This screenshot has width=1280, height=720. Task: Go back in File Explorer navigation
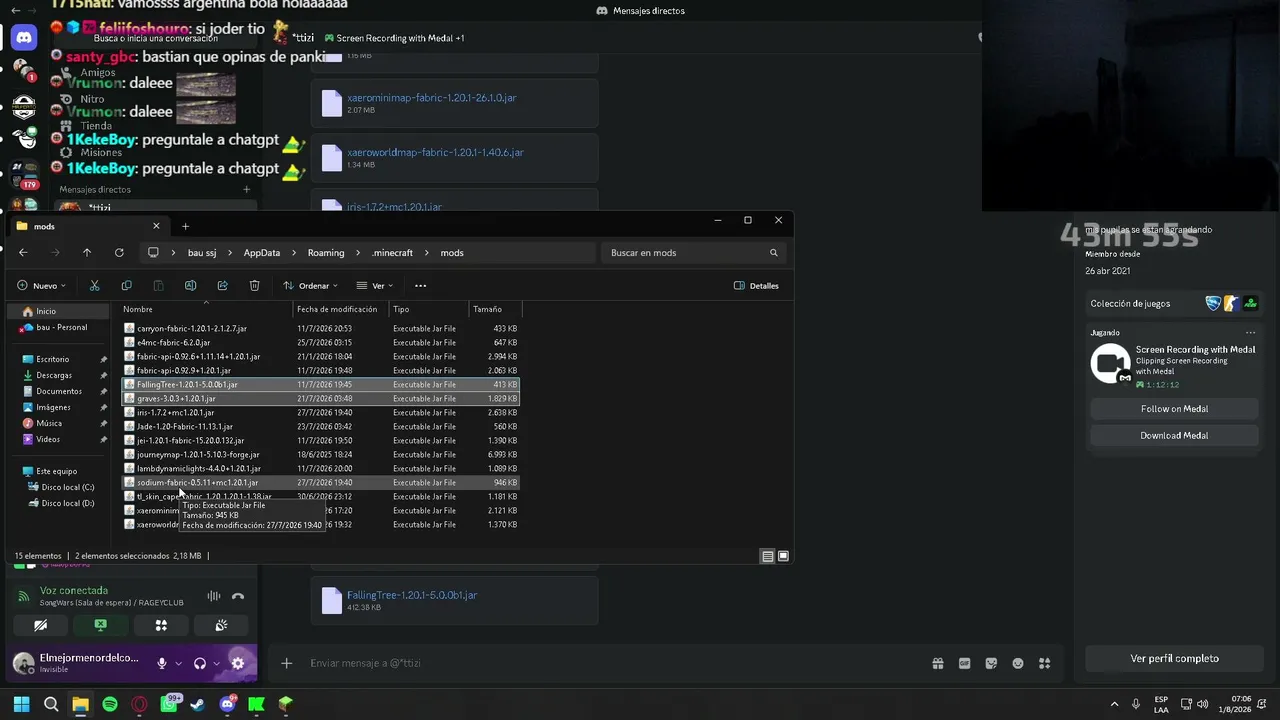click(23, 253)
